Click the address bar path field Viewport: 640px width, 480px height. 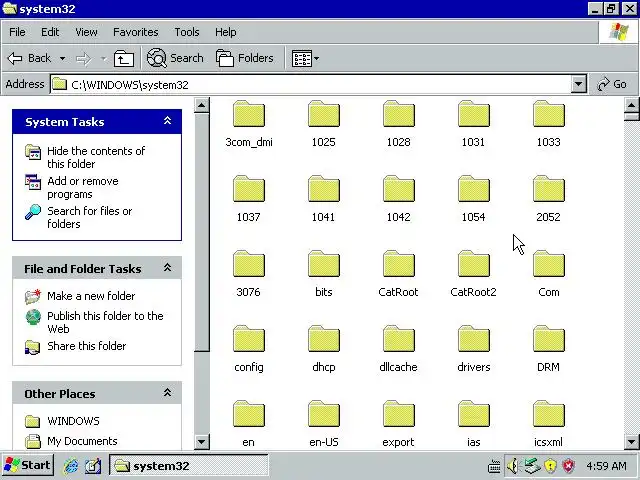(310, 84)
